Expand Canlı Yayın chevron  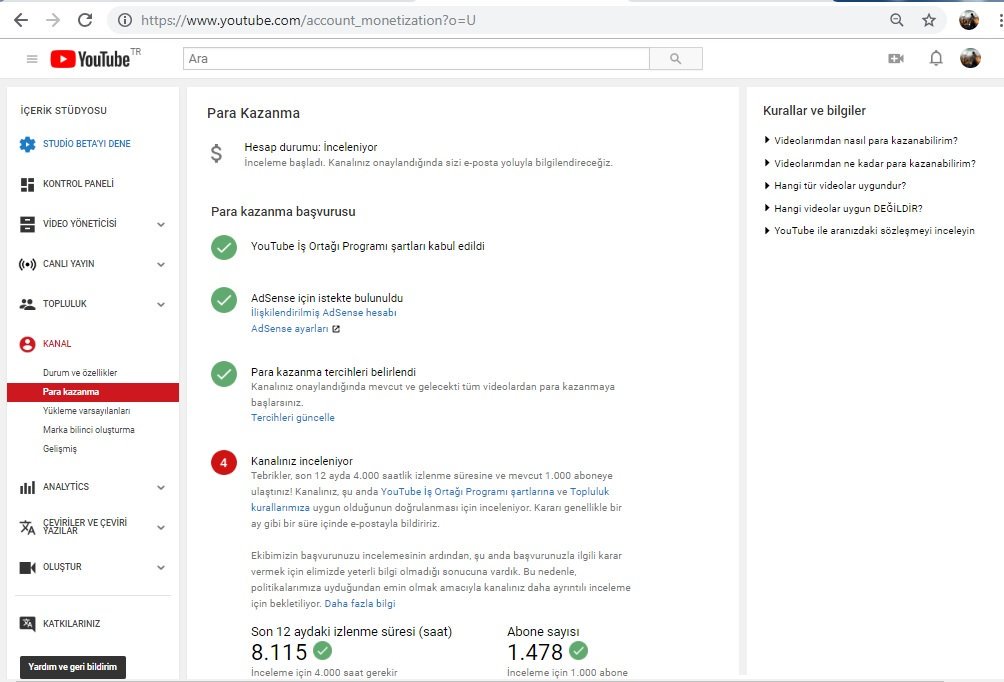pyautogui.click(x=161, y=264)
